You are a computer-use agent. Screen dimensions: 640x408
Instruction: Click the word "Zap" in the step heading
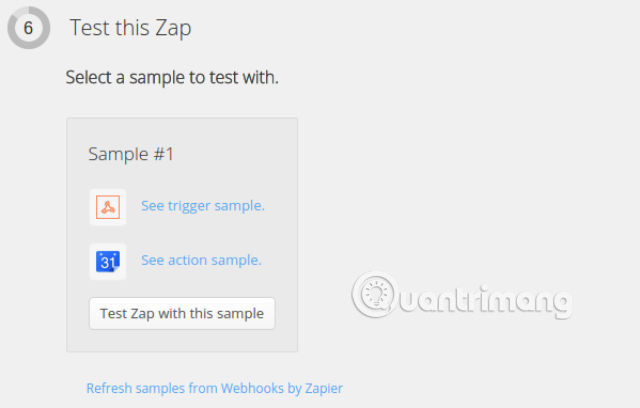tap(172, 28)
